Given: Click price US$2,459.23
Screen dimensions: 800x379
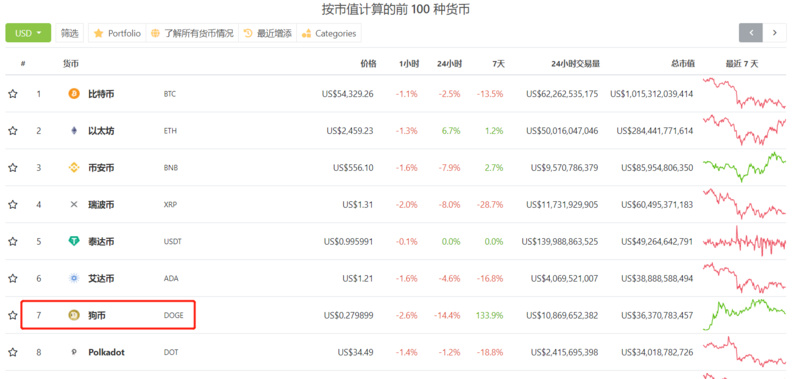Looking at the screenshot, I should click(x=350, y=131).
